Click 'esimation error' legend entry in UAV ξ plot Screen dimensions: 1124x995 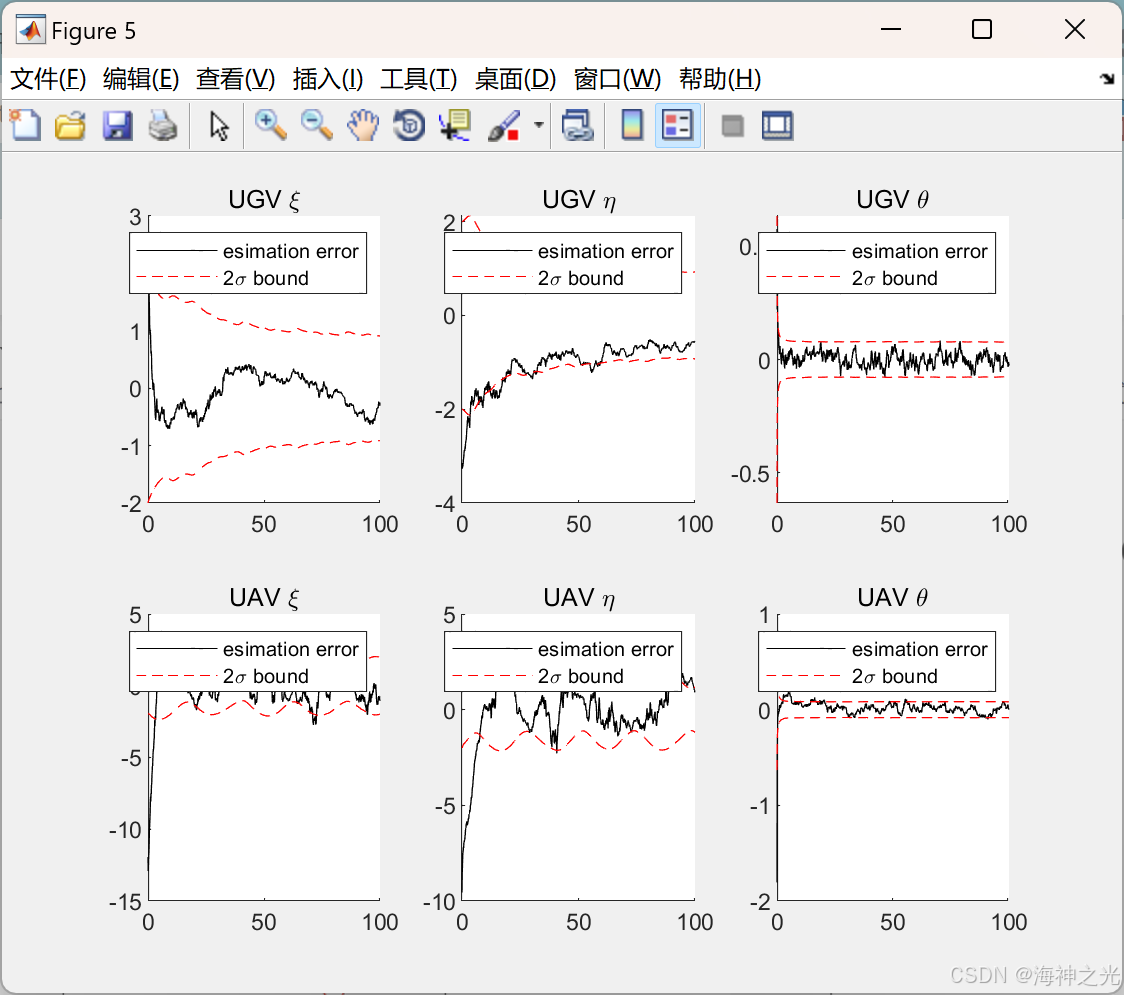point(290,649)
